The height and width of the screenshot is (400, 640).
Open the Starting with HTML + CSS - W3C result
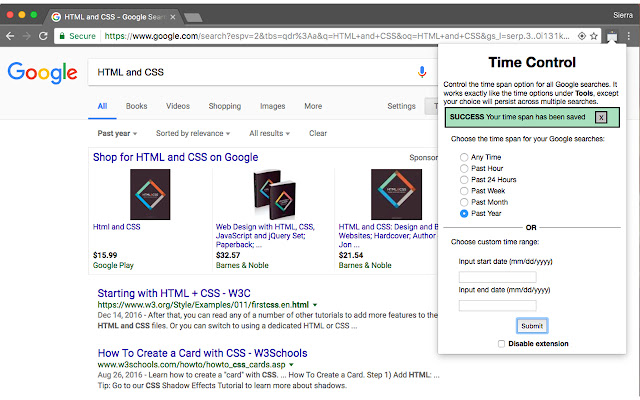pyautogui.click(x=174, y=293)
